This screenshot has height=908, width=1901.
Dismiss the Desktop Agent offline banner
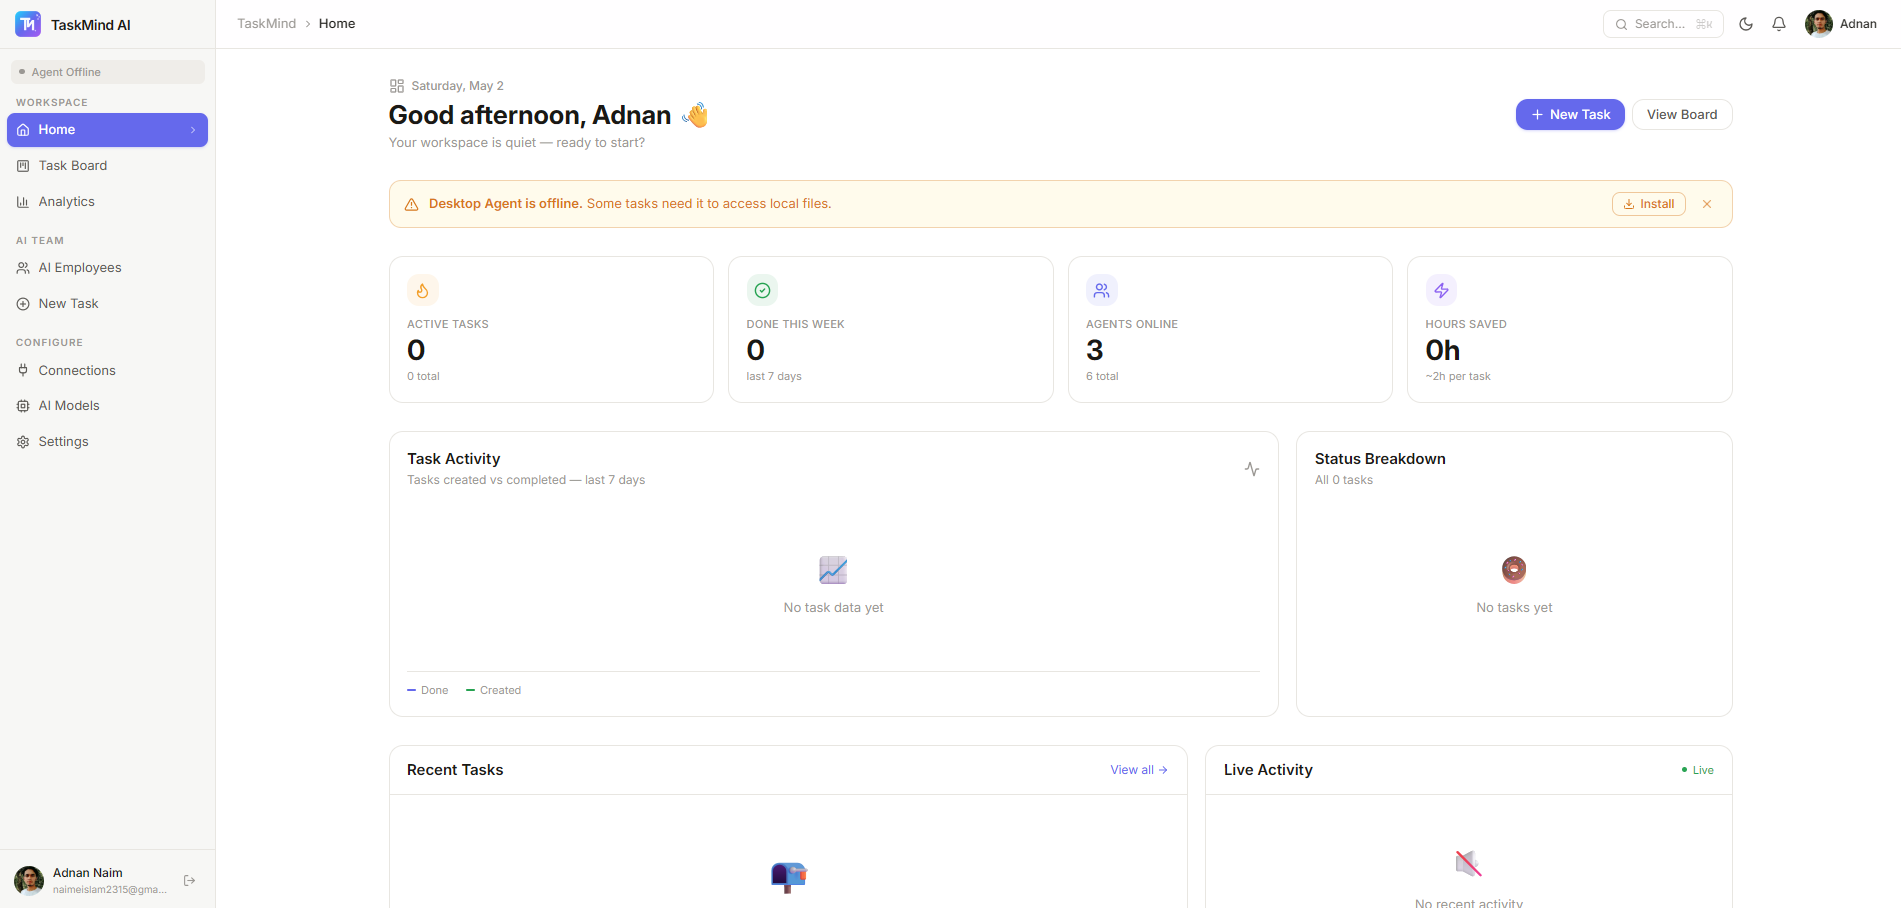tap(1707, 204)
